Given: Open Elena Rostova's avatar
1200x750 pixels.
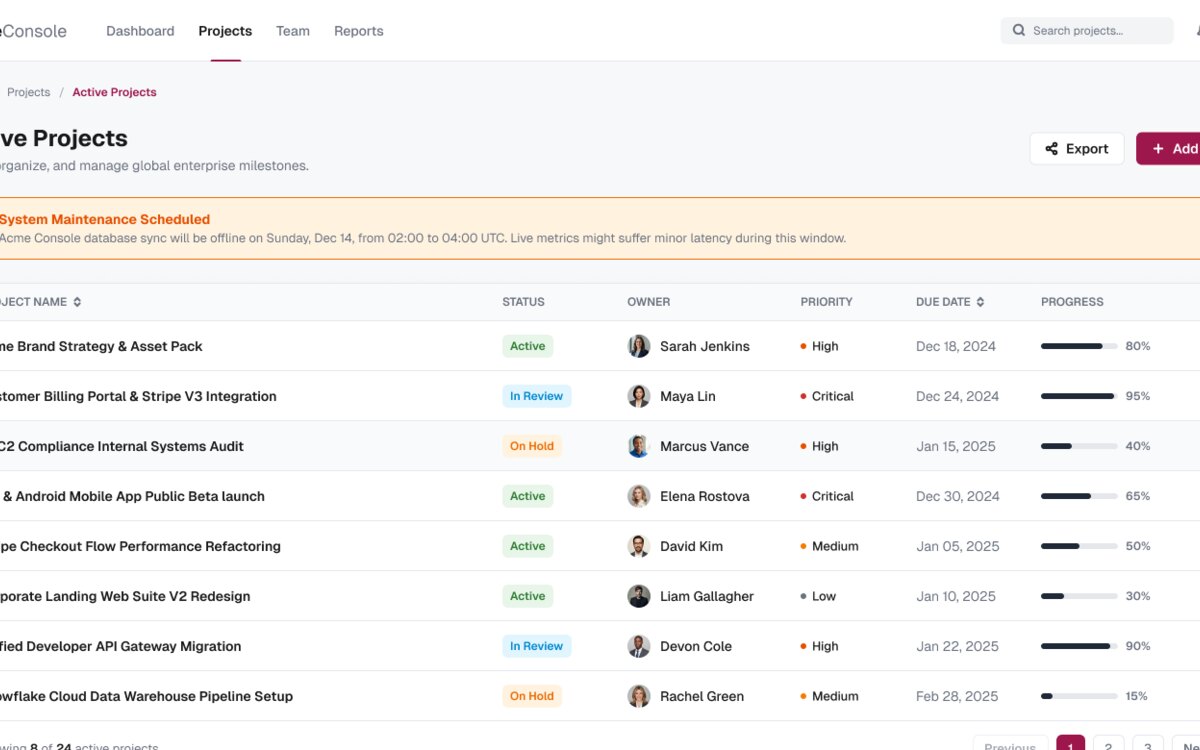Looking at the screenshot, I should coord(639,496).
